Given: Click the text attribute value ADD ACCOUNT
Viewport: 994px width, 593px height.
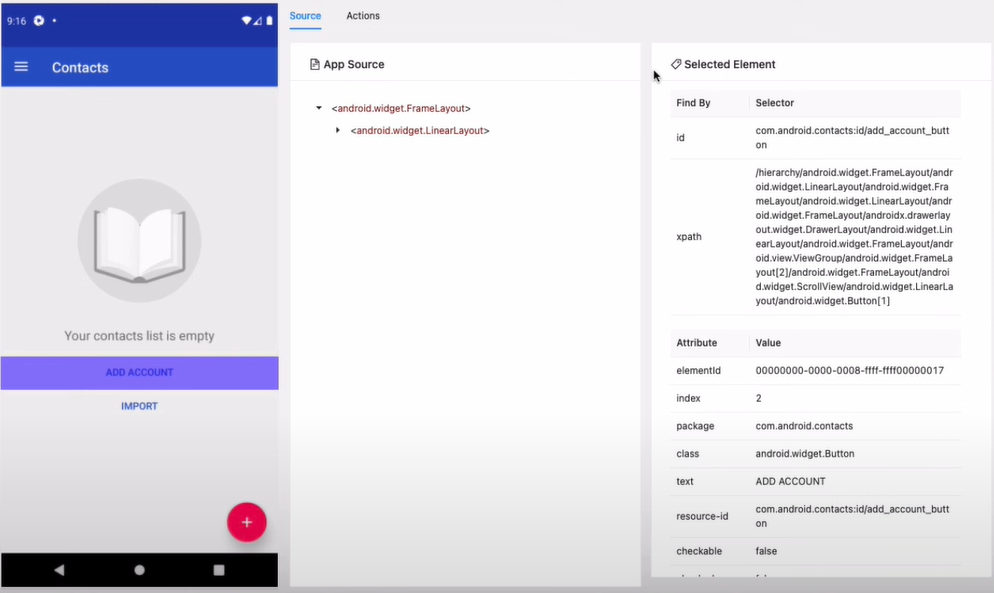Looking at the screenshot, I should pos(790,481).
